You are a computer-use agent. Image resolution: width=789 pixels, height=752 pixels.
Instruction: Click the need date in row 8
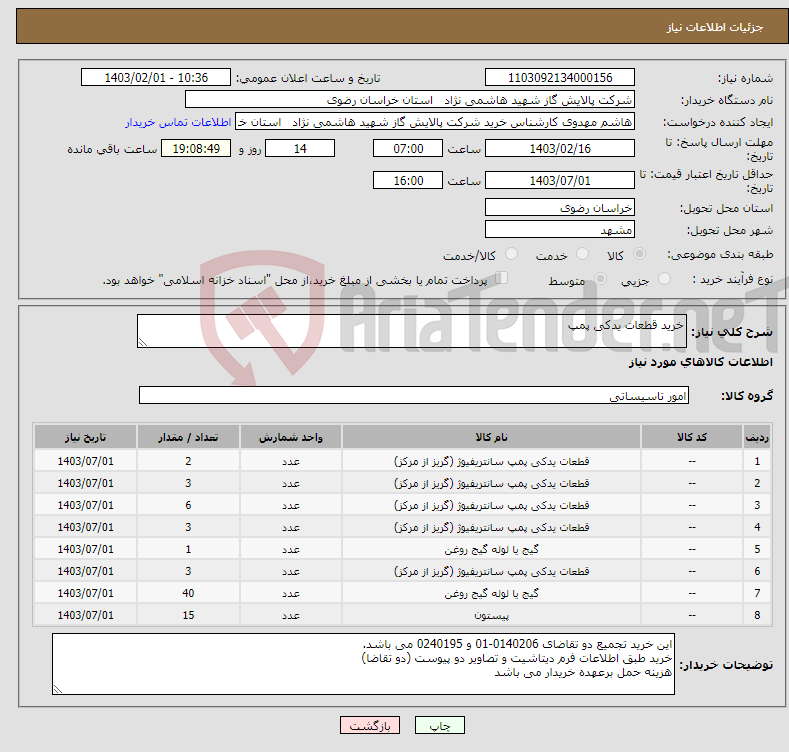click(x=86, y=615)
